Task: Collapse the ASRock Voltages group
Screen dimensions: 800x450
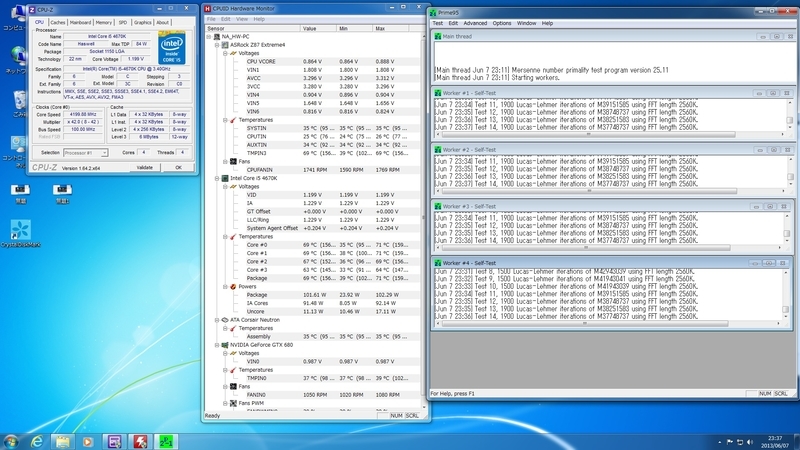Action: tap(225, 53)
